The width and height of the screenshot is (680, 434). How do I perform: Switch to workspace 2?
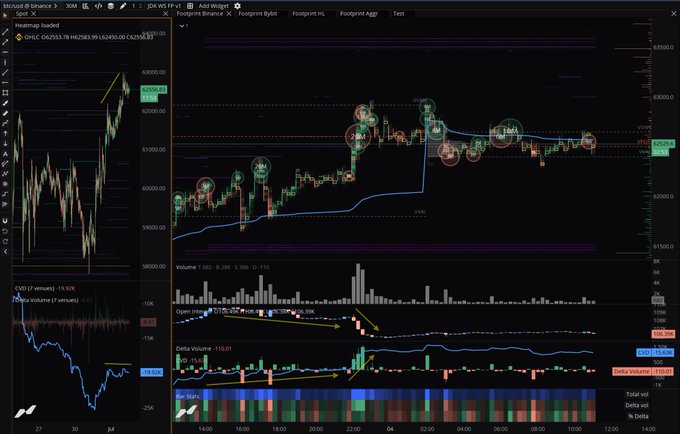[x=140, y=6]
